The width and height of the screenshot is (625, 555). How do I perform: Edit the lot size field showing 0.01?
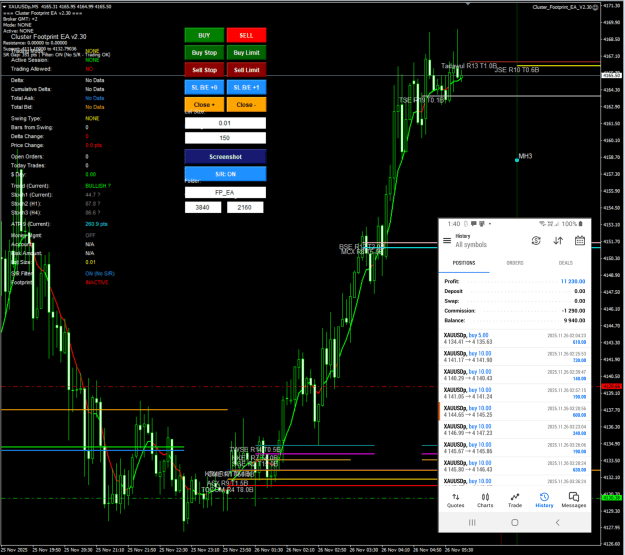coord(225,123)
